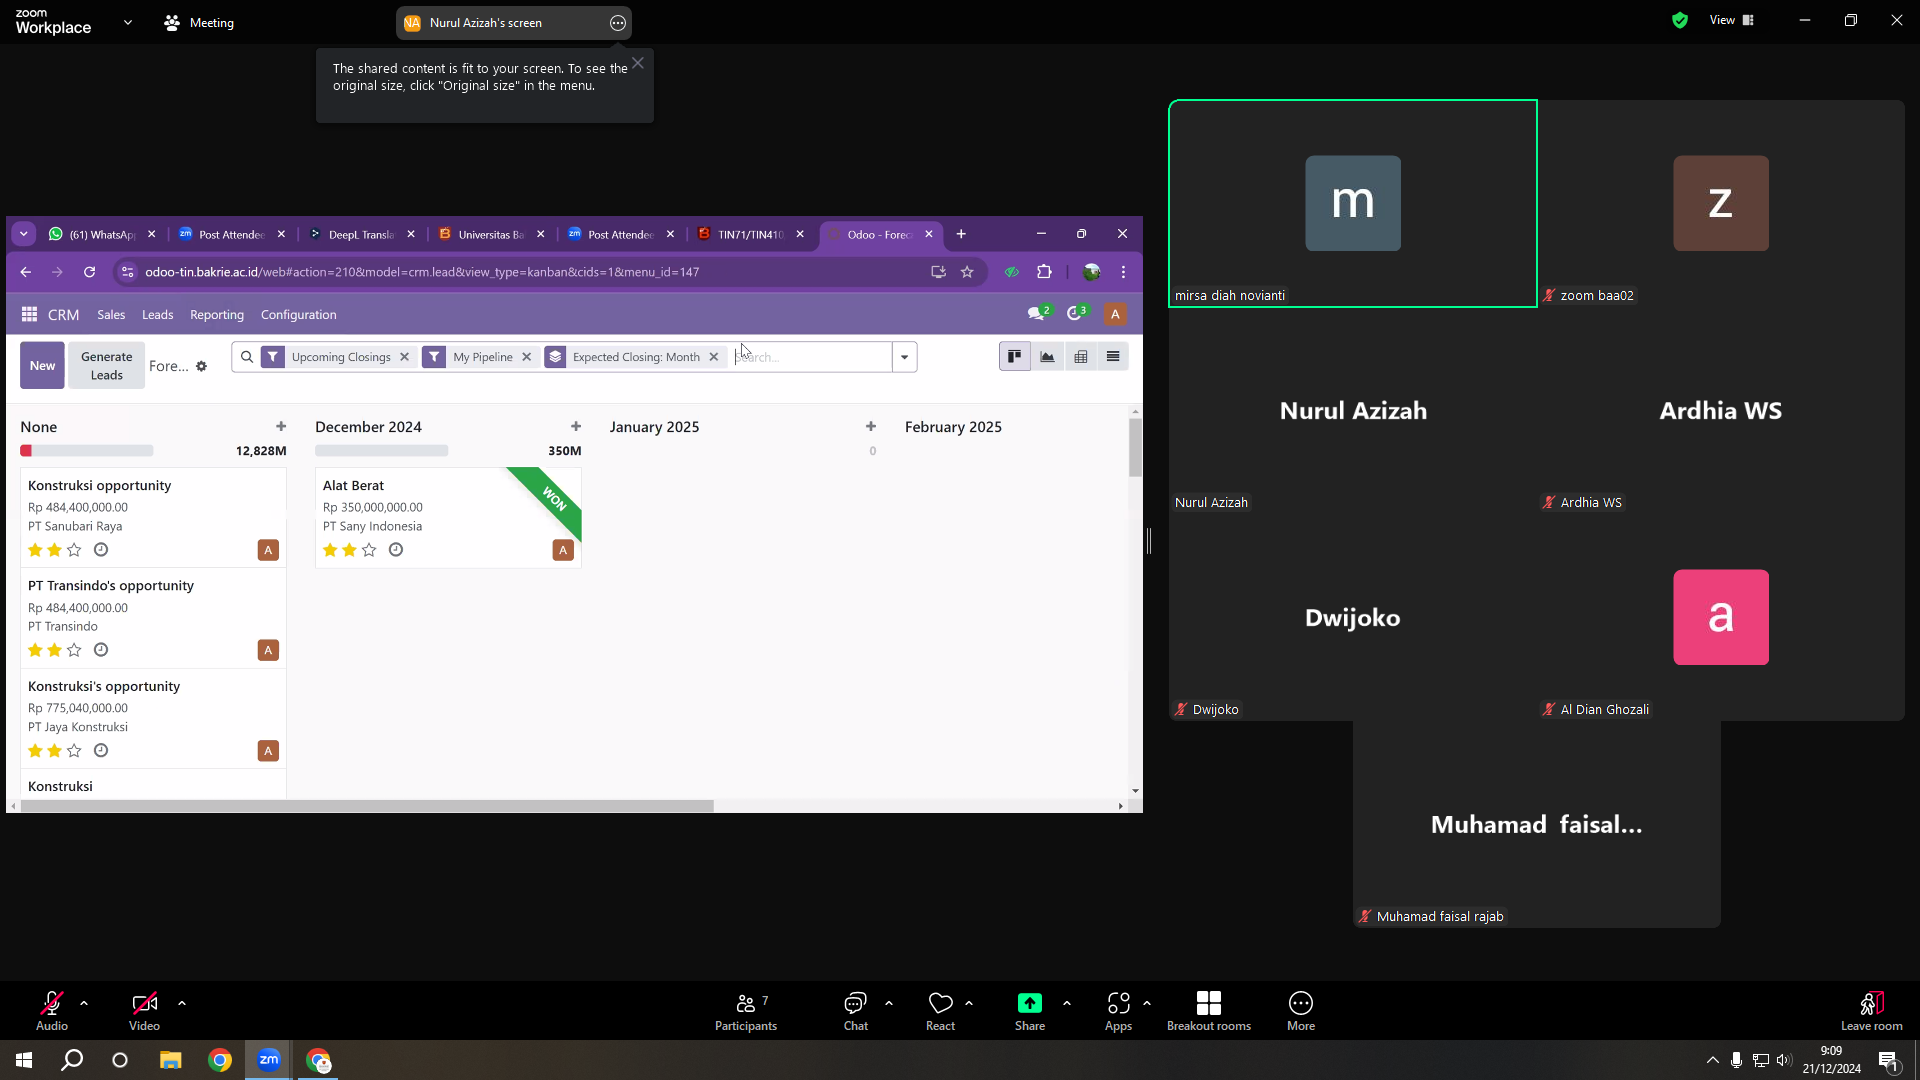Open the Odoo user avatar menu

pos(1115,314)
